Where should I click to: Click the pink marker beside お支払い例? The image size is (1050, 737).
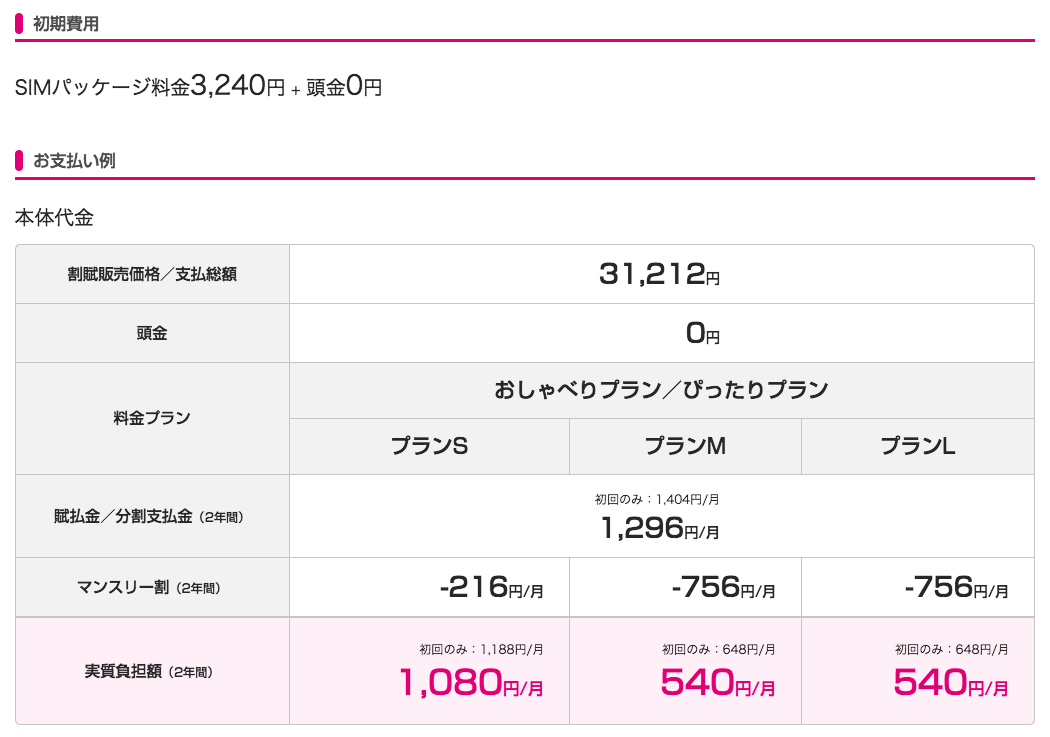coord(19,161)
